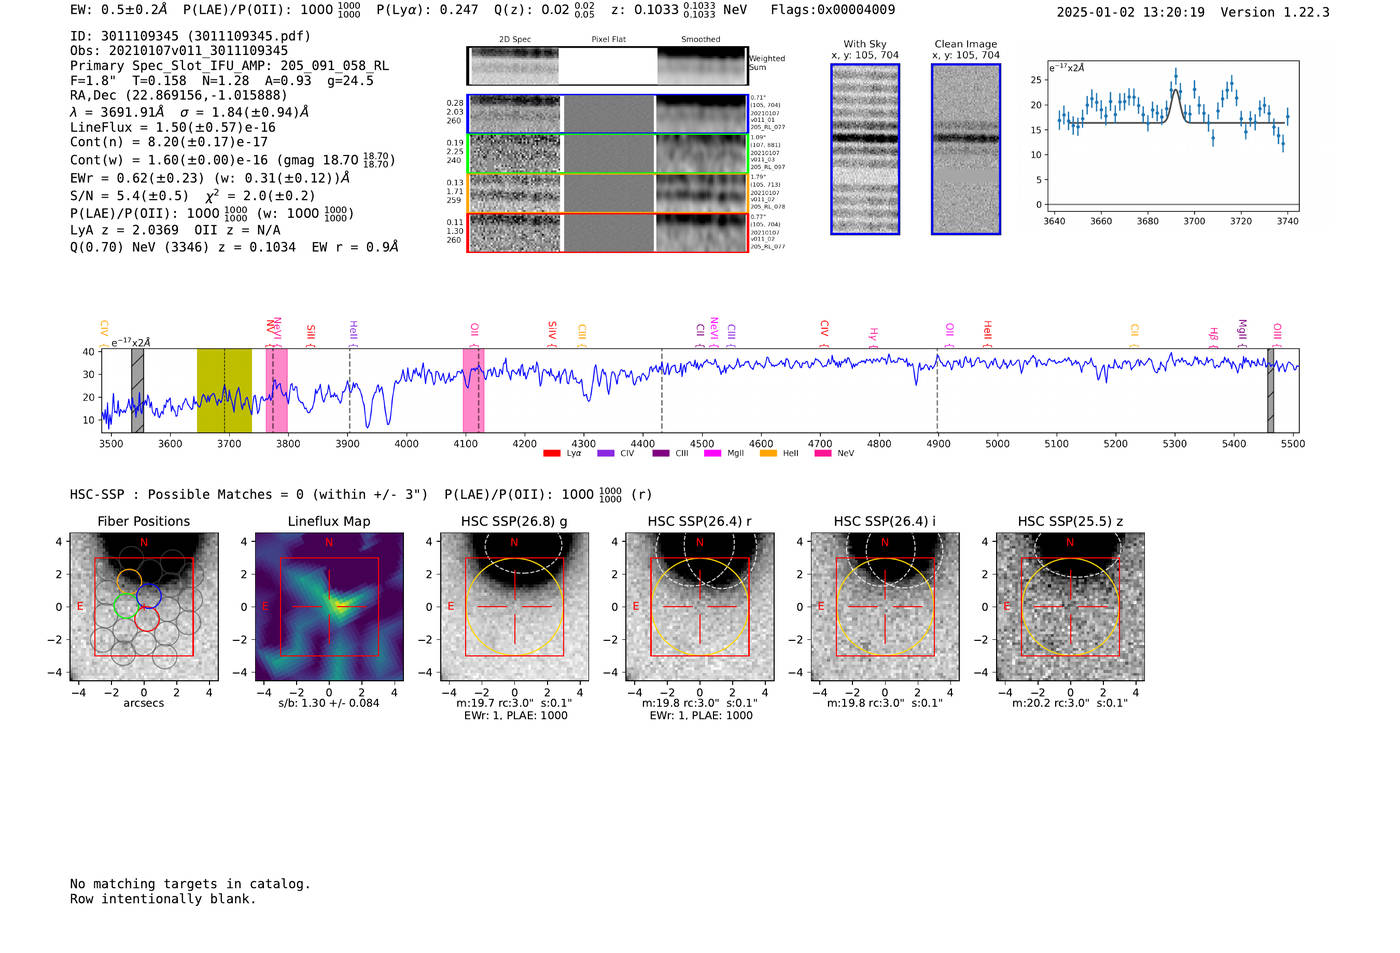Click the RA,Dec coordinates text
Image resolution: width=1400 pixels, height=953 pixels.
(179, 96)
